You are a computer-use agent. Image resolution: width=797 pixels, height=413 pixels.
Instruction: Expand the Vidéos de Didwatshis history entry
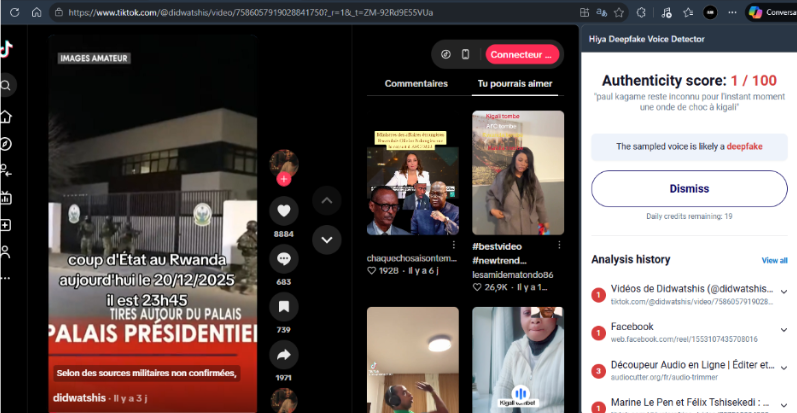coord(782,294)
